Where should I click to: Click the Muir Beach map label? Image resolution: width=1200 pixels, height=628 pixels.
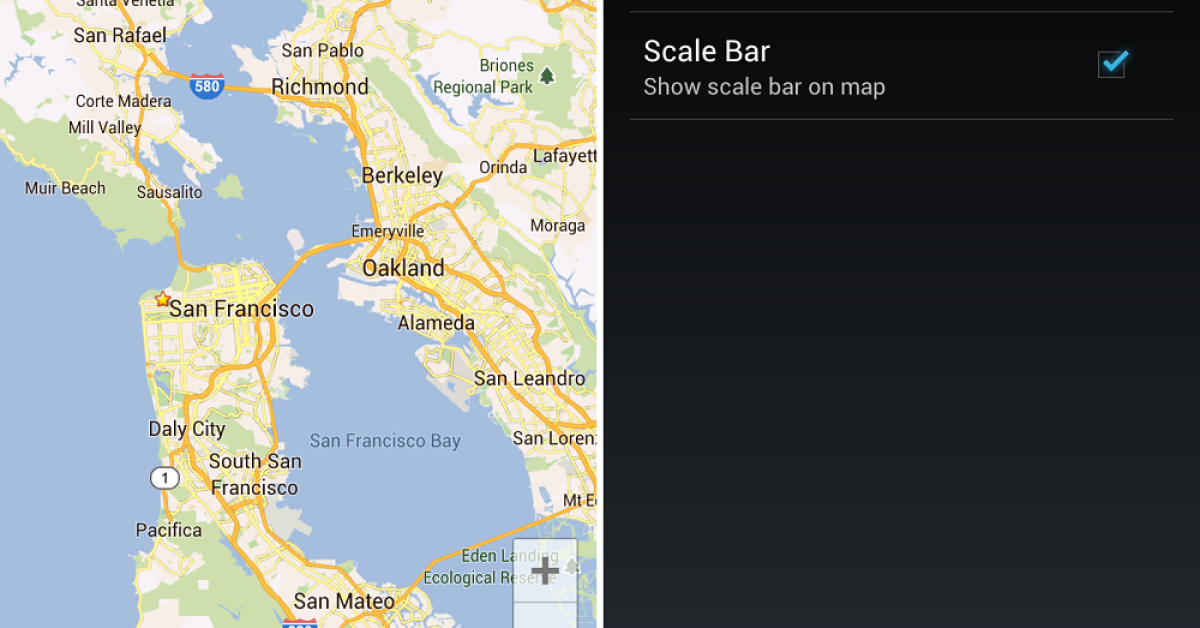(65, 188)
